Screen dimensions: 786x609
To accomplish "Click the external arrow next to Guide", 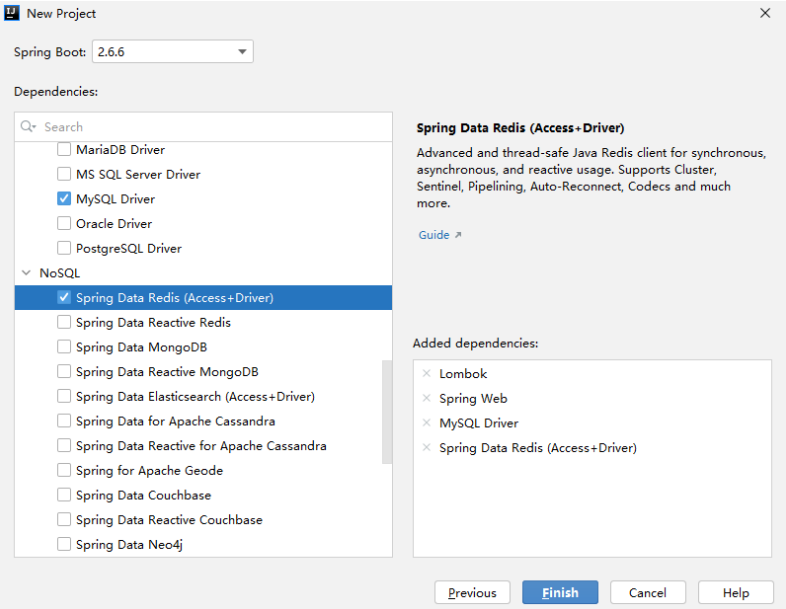I will (x=458, y=235).
